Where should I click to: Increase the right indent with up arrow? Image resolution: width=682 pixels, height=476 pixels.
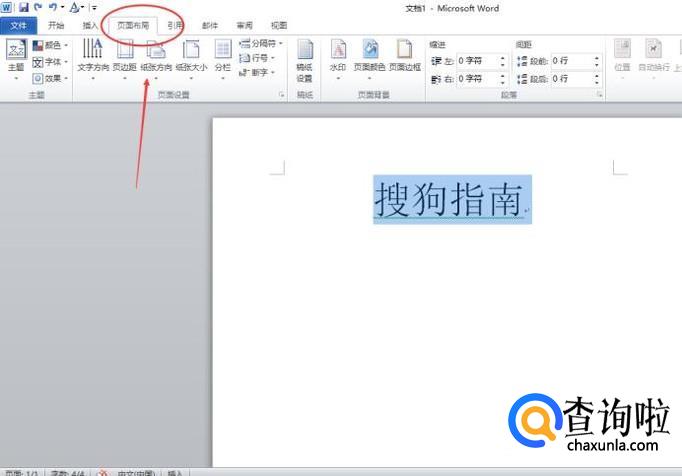tap(502, 75)
